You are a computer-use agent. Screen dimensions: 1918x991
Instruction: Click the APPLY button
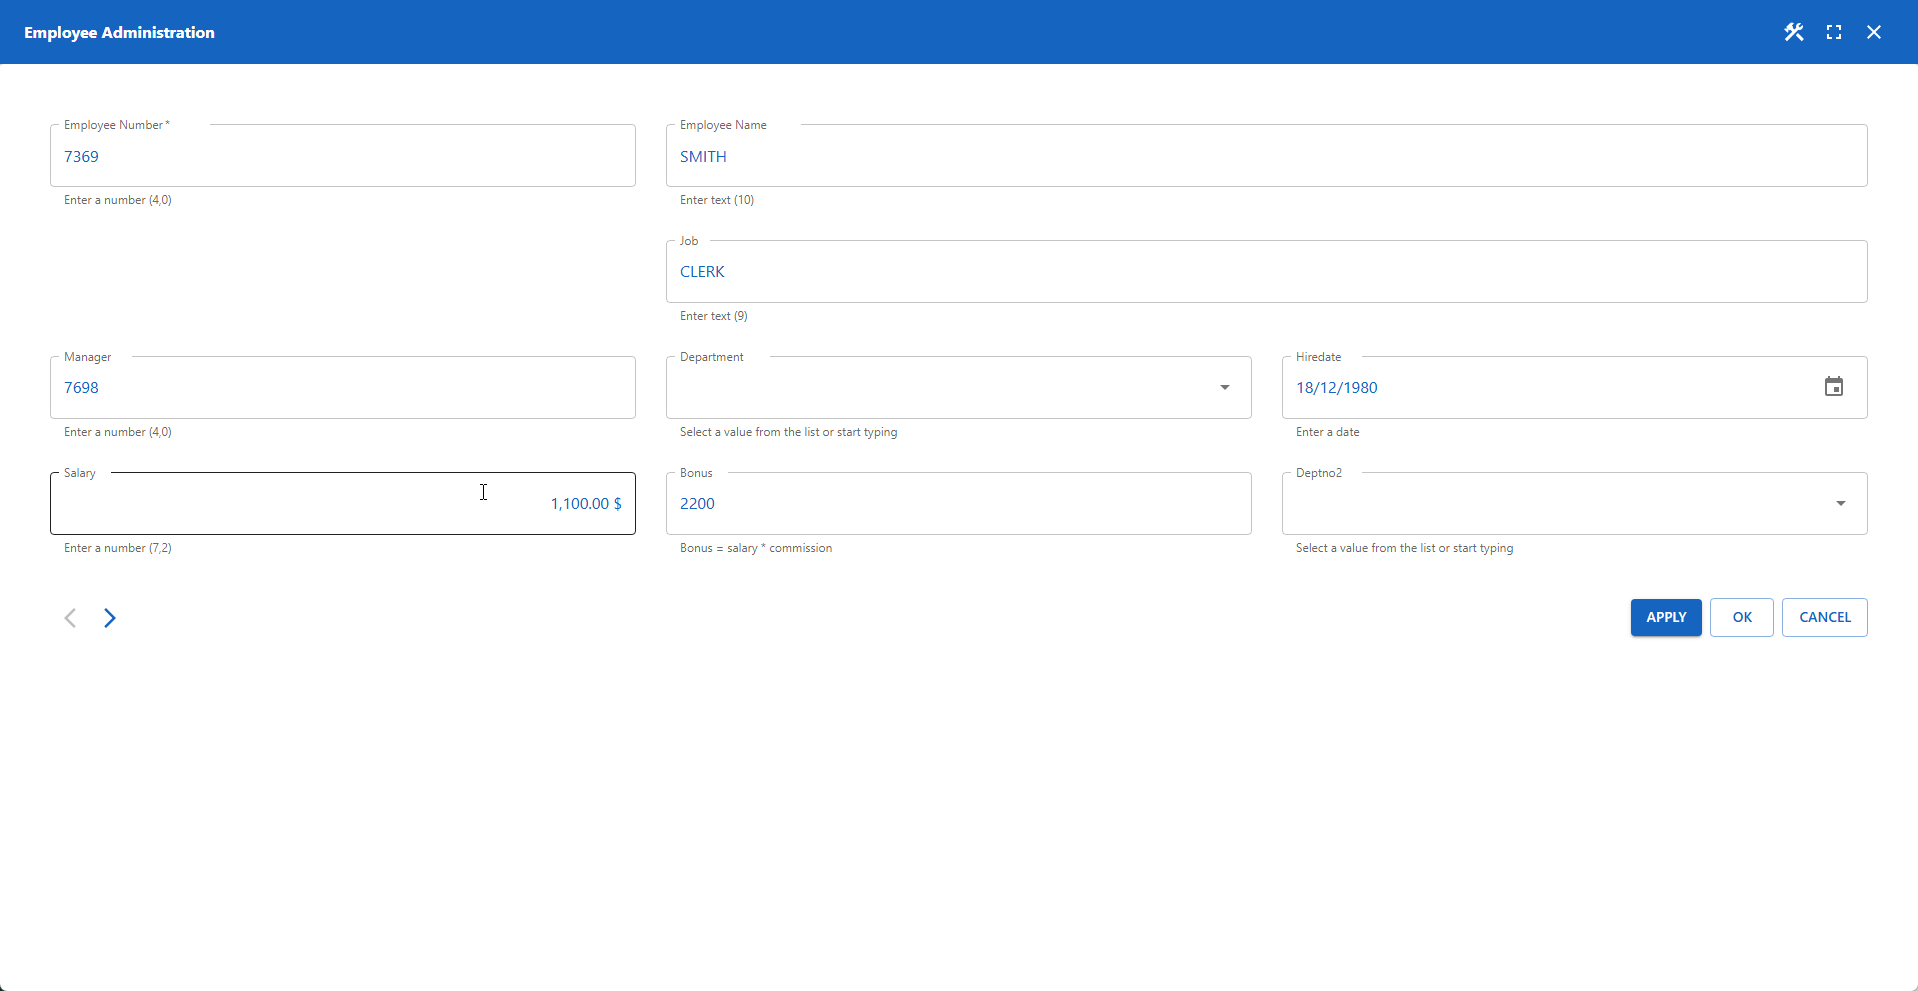tap(1665, 617)
